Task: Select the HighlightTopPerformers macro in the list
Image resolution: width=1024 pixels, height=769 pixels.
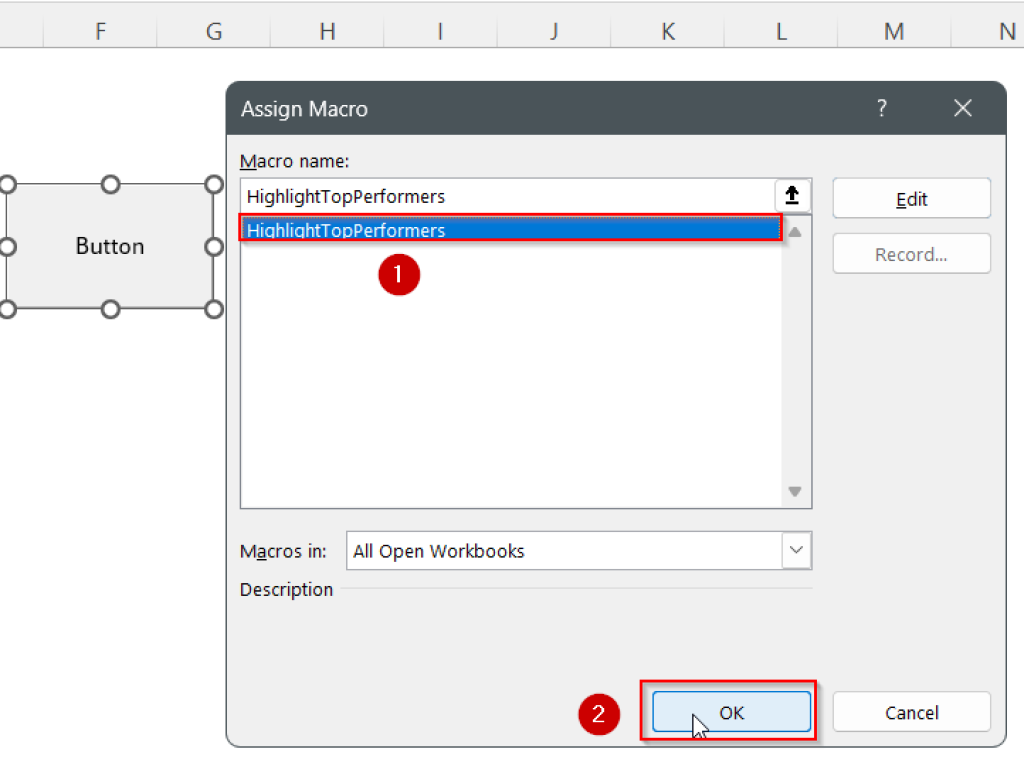Action: click(510, 230)
